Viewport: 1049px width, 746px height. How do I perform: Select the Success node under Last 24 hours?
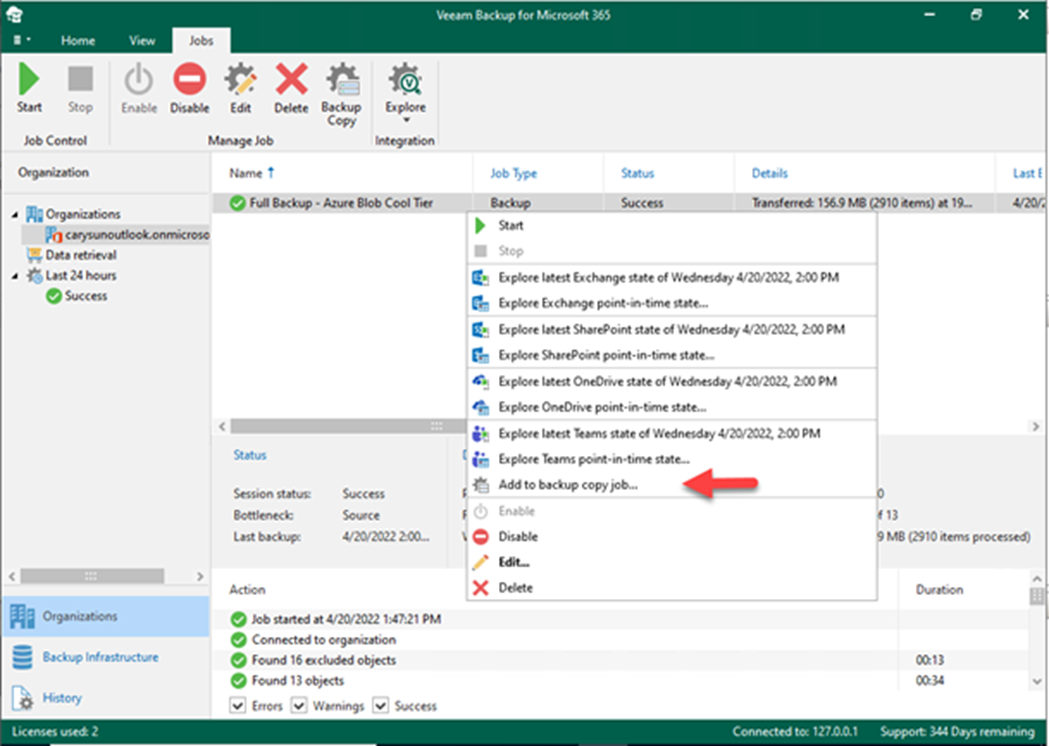tap(76, 296)
